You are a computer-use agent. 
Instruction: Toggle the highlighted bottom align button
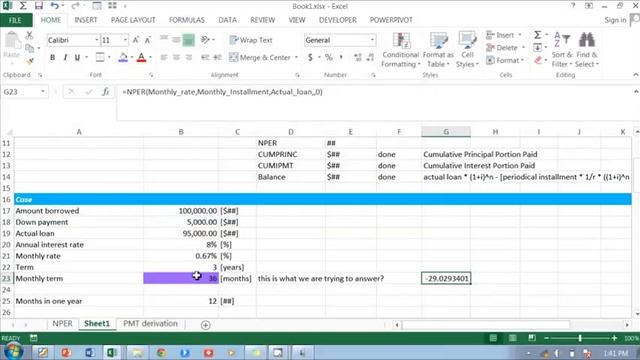[x=189, y=40]
